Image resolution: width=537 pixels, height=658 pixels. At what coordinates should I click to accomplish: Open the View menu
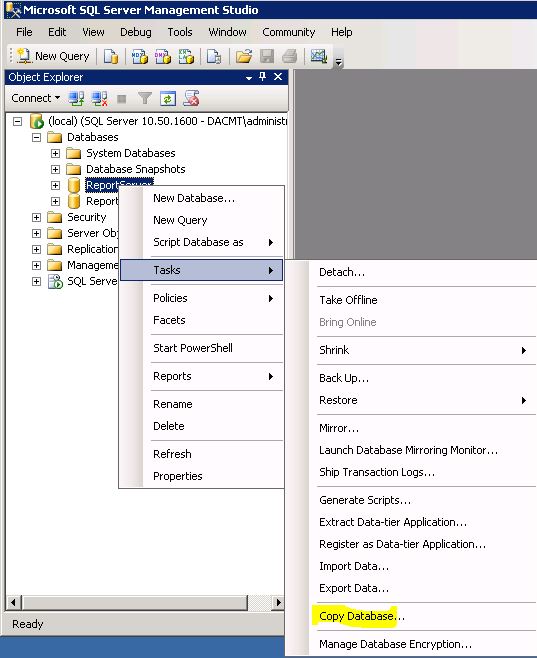tap(93, 32)
